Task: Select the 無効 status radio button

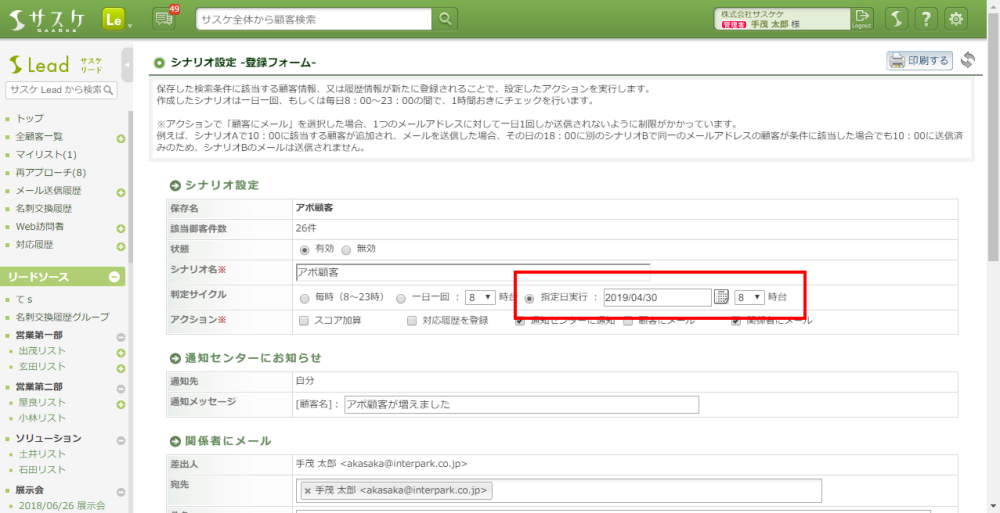Action: 346,248
